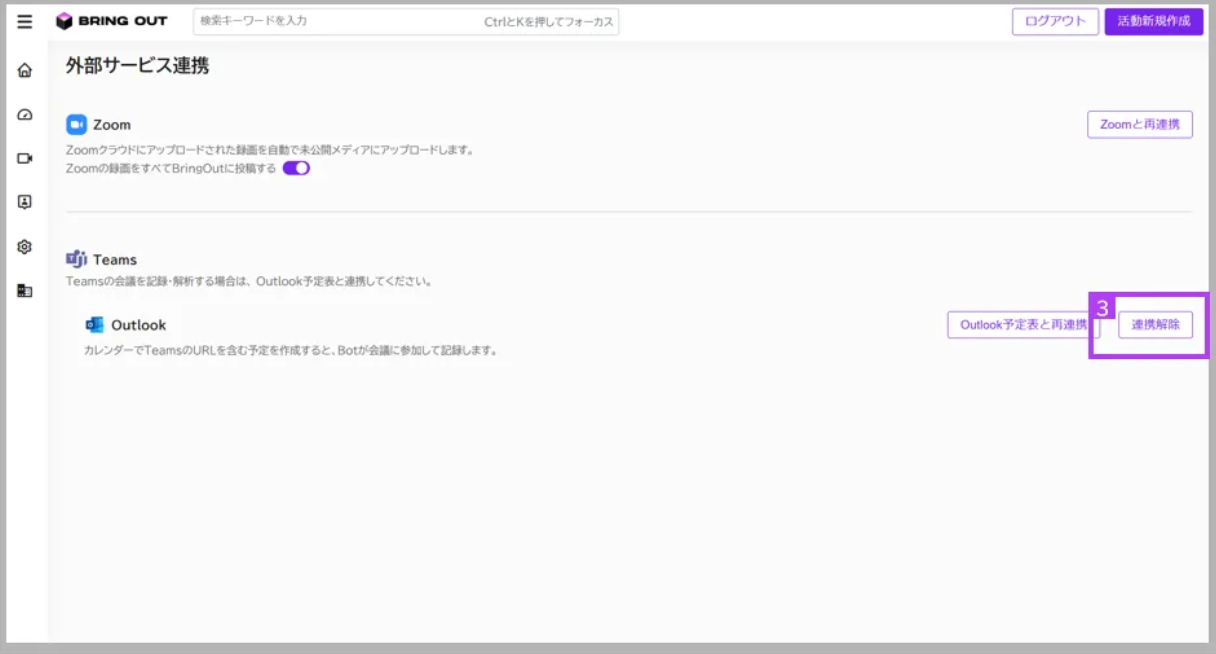The width and height of the screenshot is (1216, 654).
Task: Click the Teams service icon
Action: point(77,259)
